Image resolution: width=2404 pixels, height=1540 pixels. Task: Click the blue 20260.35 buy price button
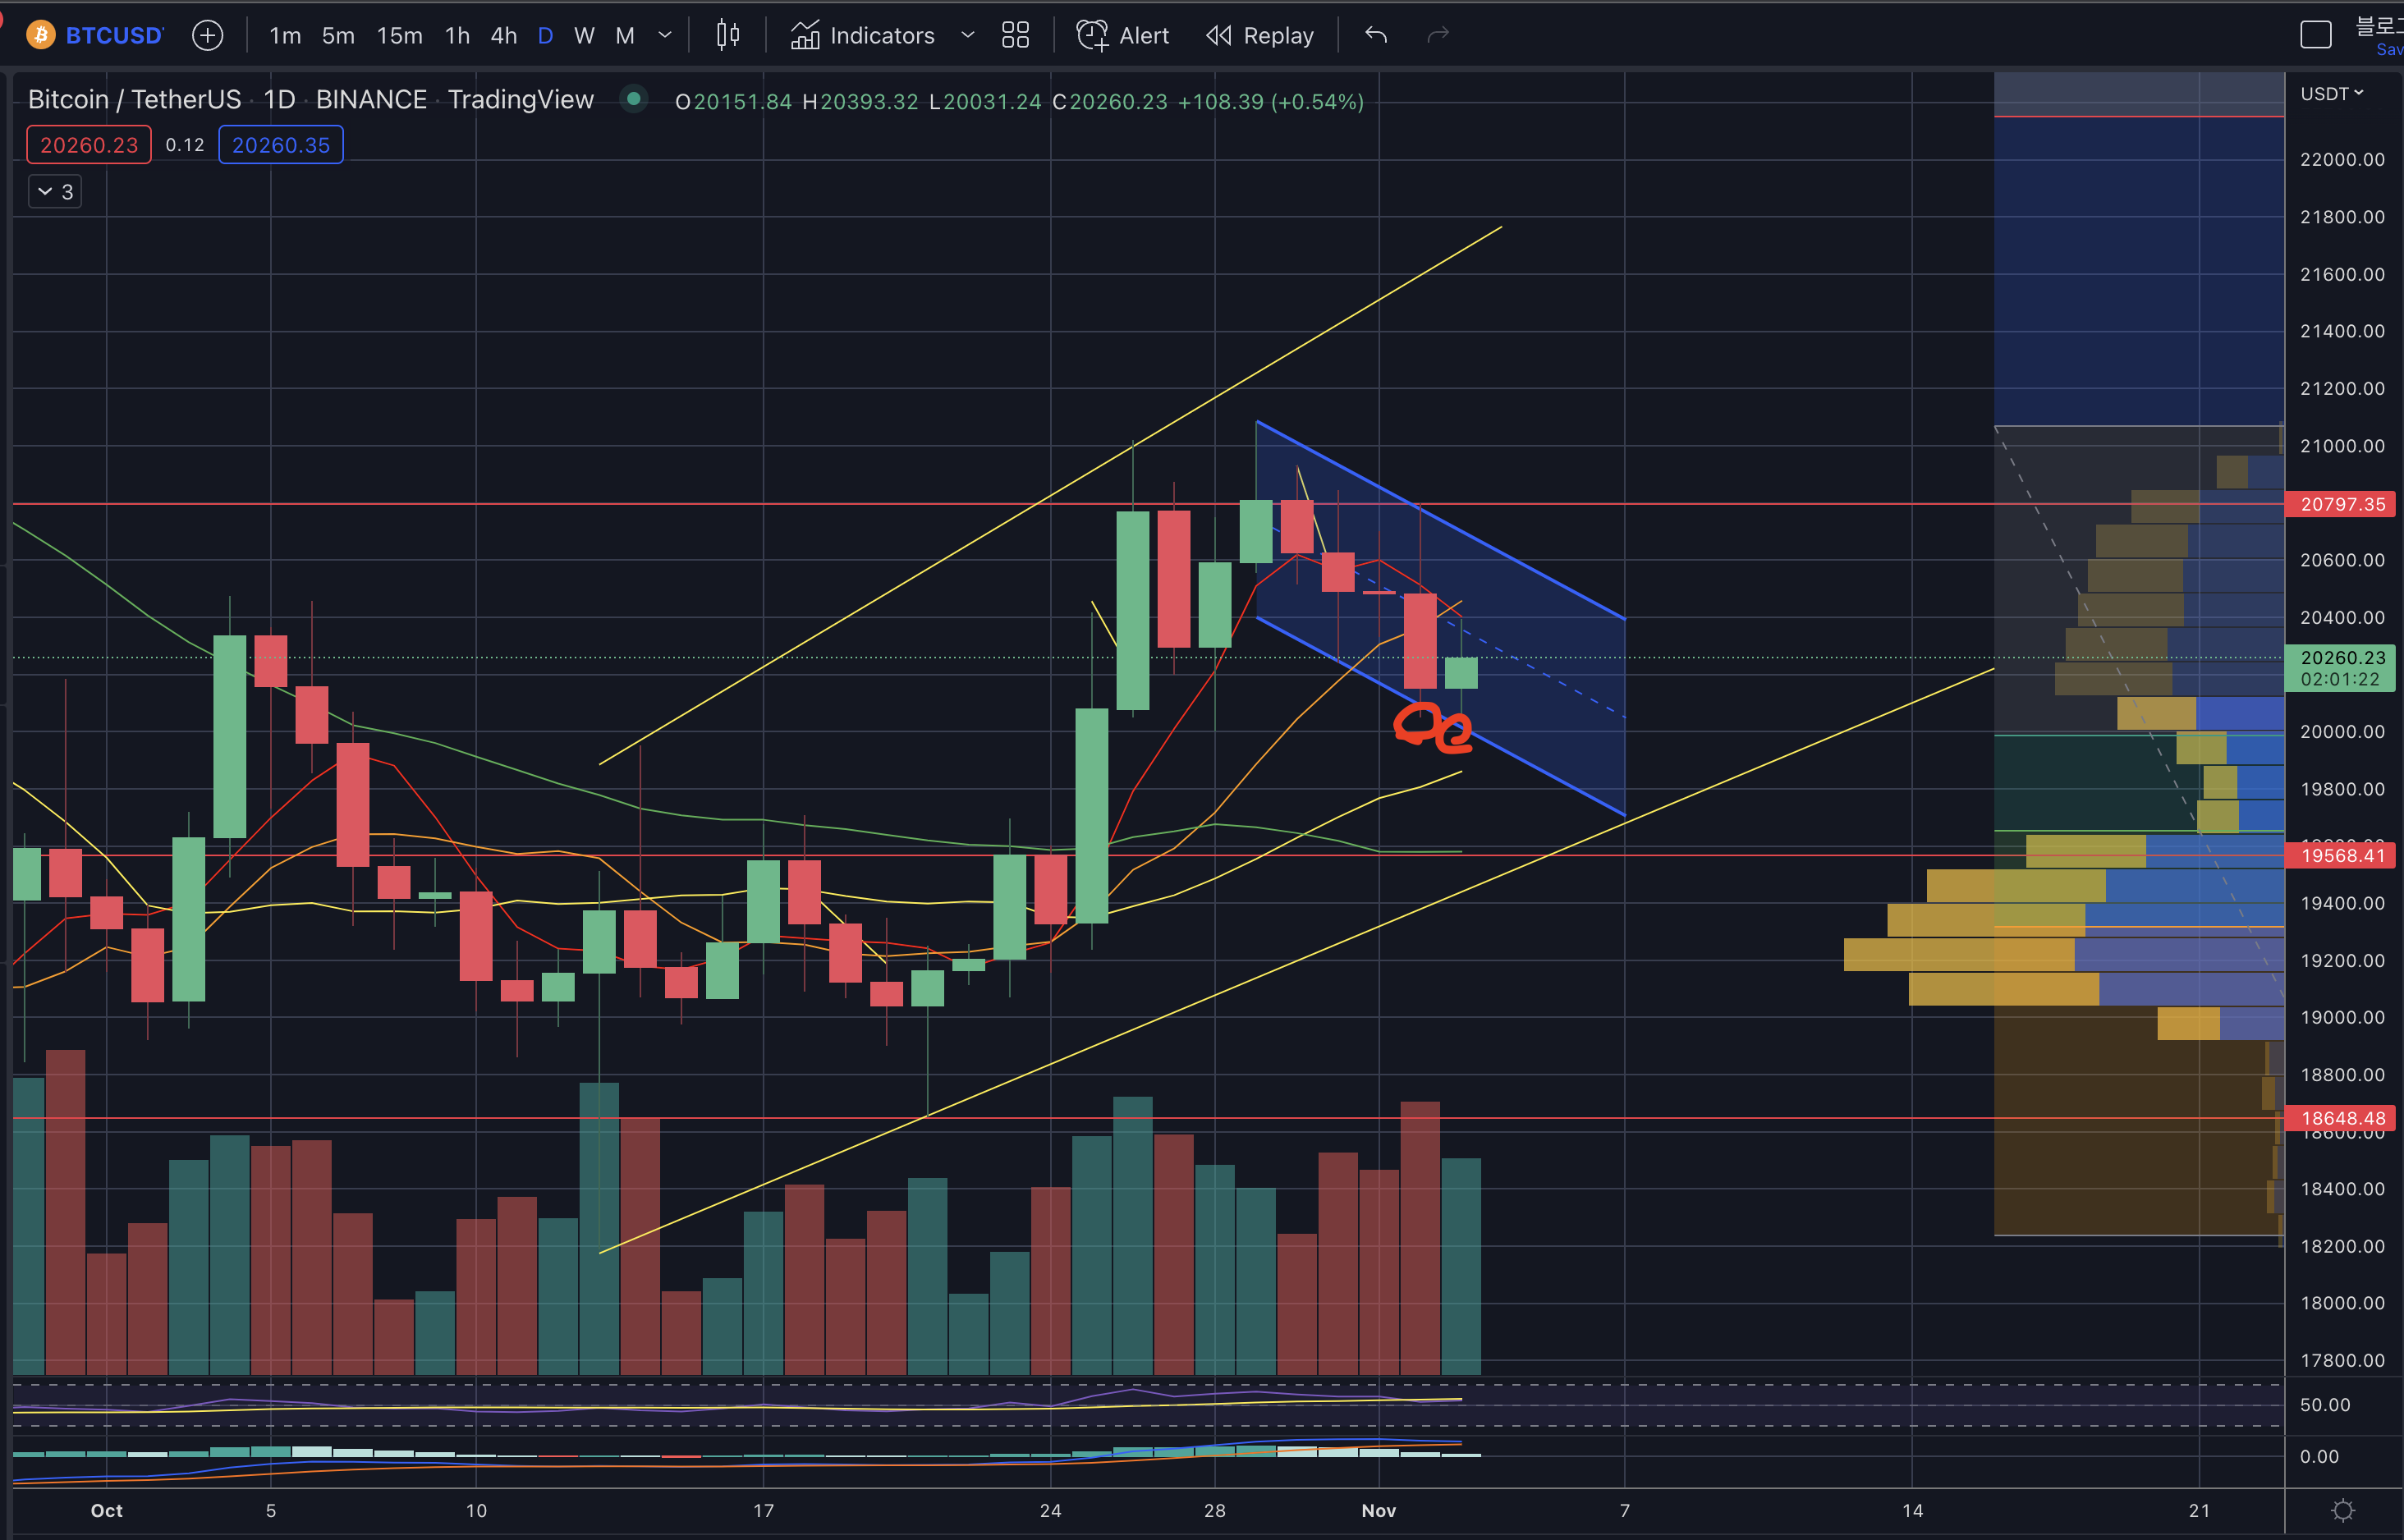pos(280,145)
